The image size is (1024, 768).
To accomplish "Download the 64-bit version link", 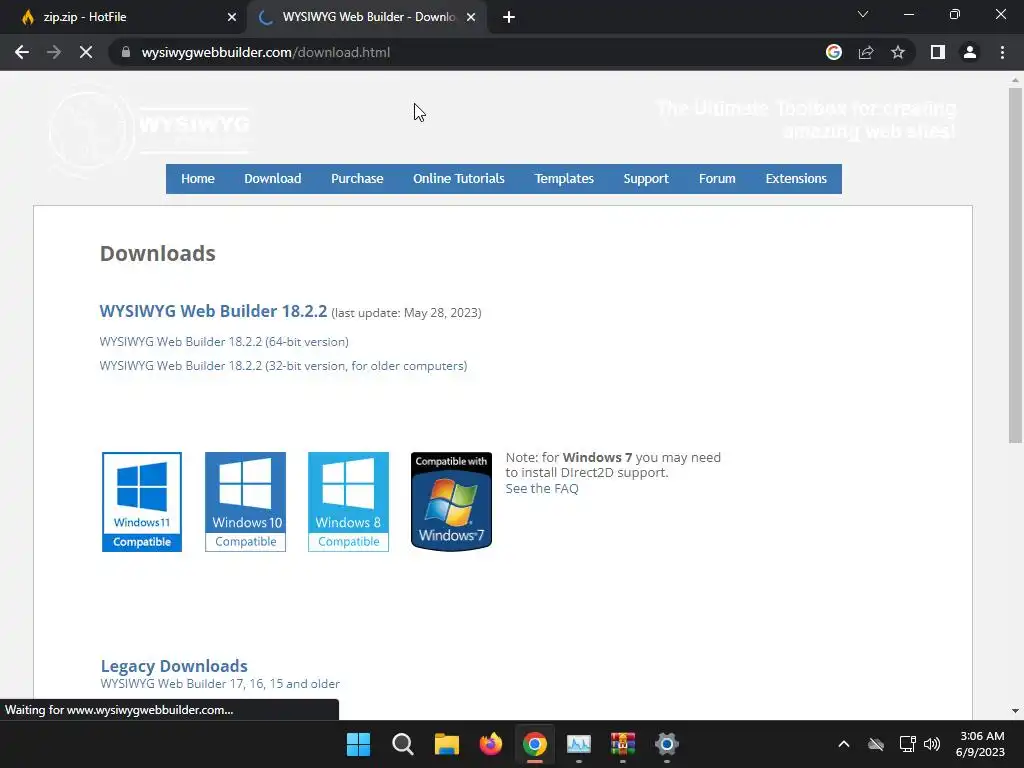I will (224, 342).
